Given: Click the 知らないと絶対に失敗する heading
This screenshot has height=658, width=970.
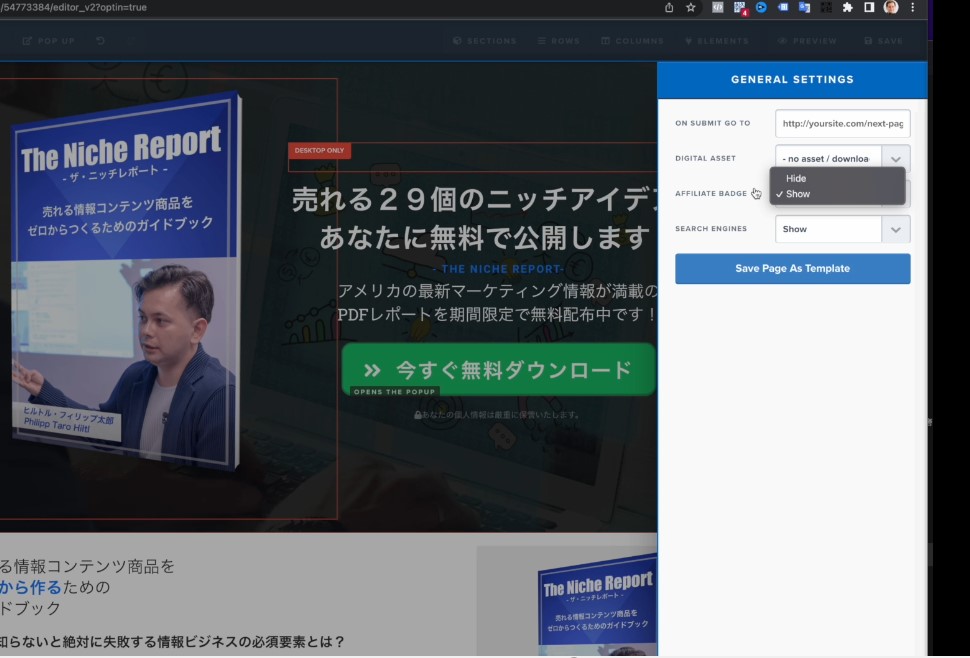Looking at the screenshot, I should tap(172, 641).
